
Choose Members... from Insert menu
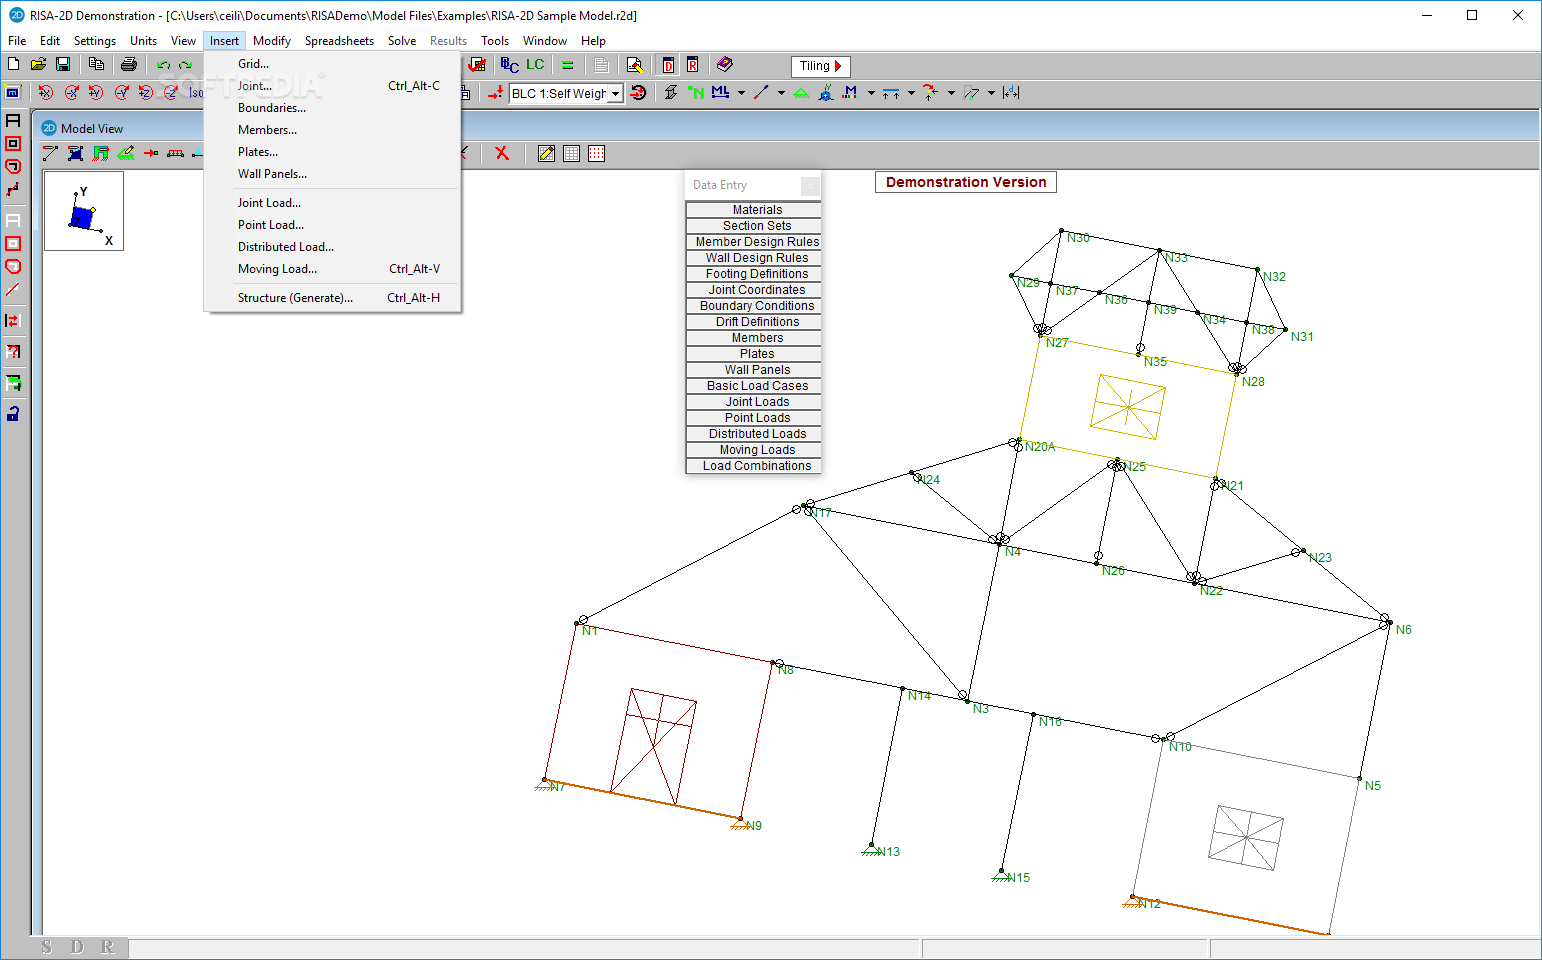click(x=267, y=130)
